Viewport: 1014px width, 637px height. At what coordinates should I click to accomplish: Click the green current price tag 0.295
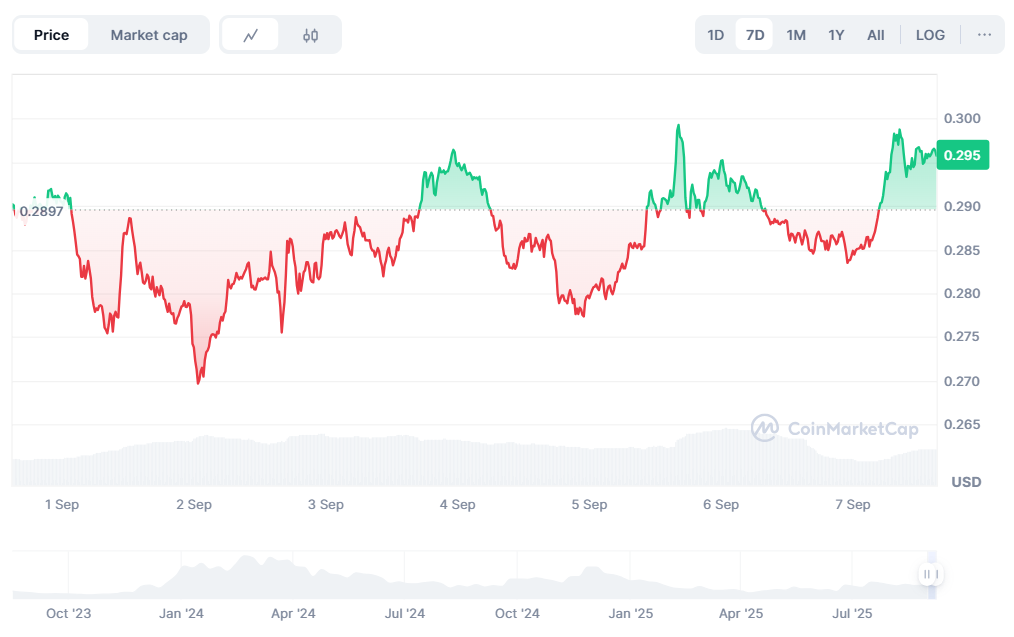point(961,155)
